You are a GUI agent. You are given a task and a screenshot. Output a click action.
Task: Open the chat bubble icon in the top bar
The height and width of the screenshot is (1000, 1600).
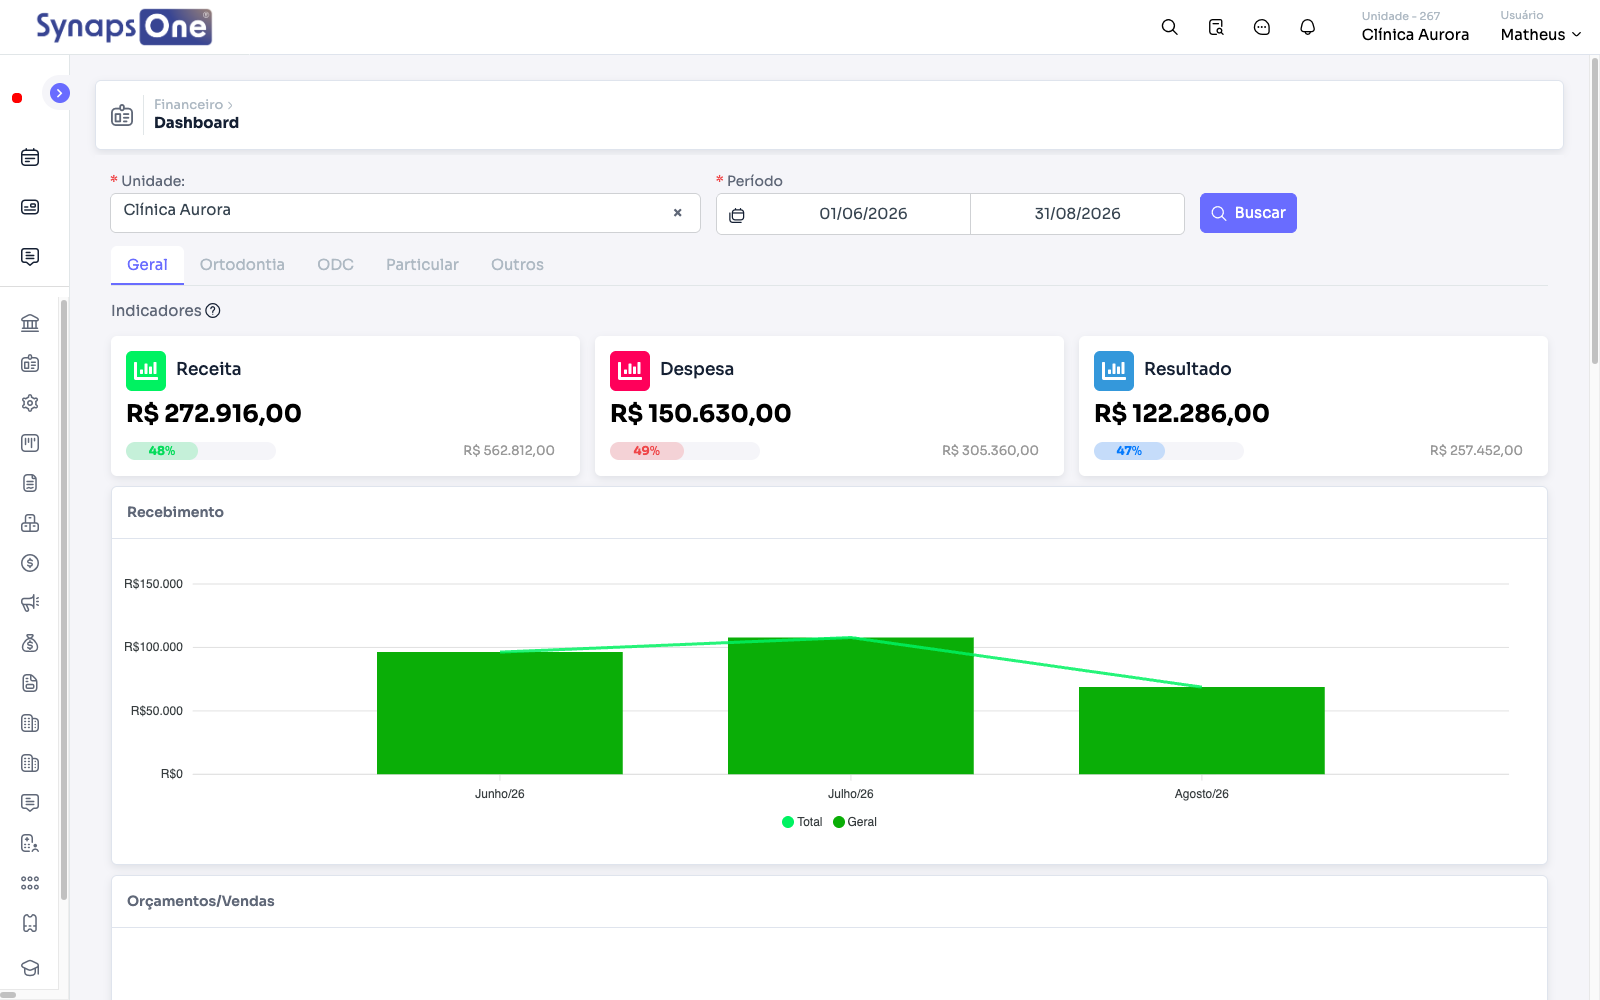tap(1262, 27)
